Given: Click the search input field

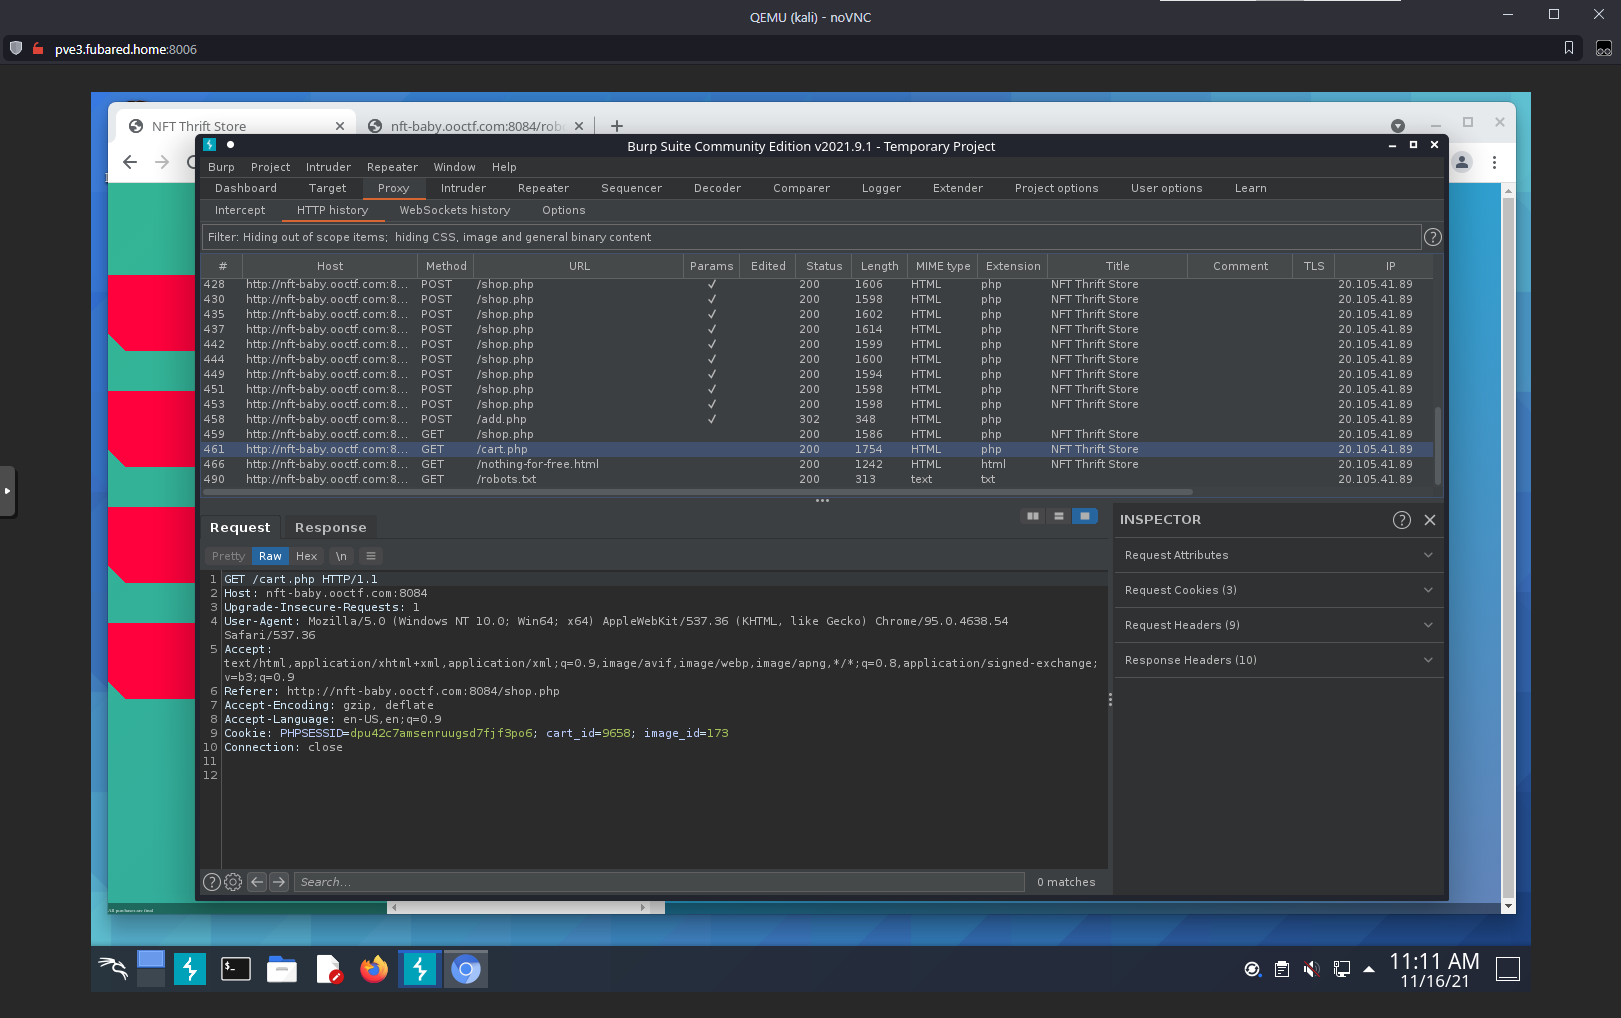Looking at the screenshot, I should coord(660,882).
